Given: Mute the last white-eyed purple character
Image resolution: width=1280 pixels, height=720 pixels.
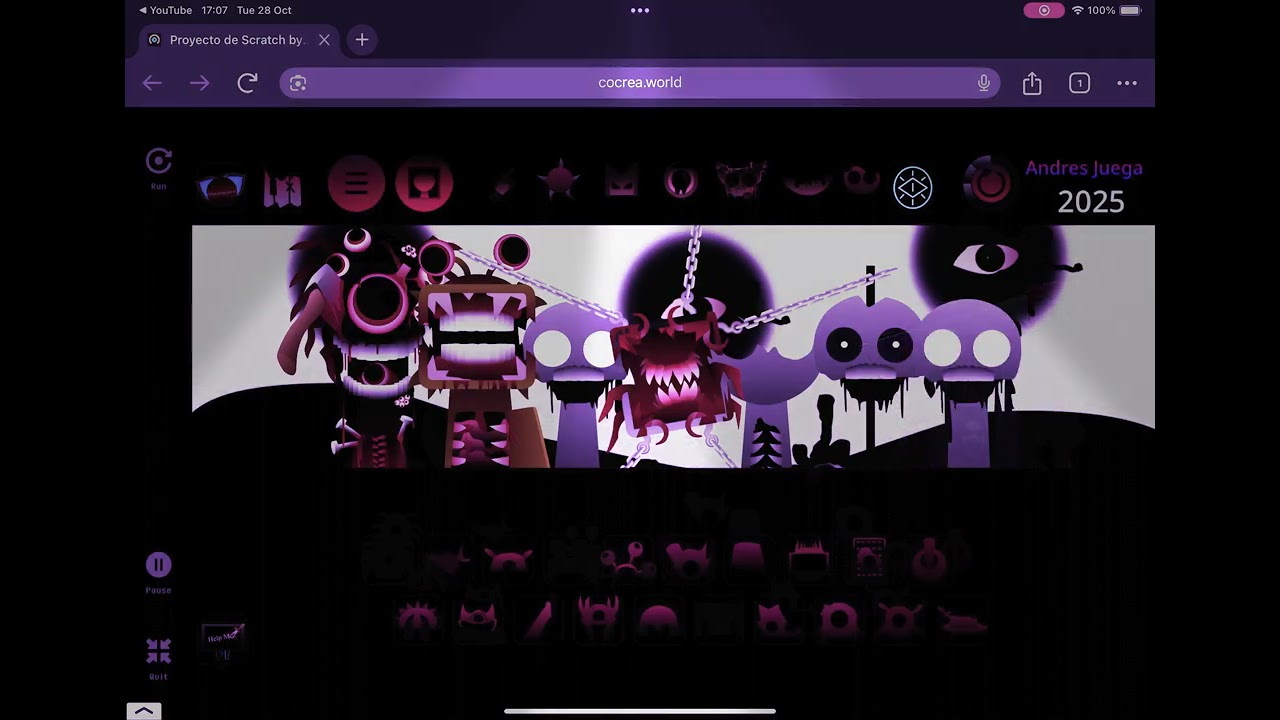Looking at the screenshot, I should pos(968,385).
